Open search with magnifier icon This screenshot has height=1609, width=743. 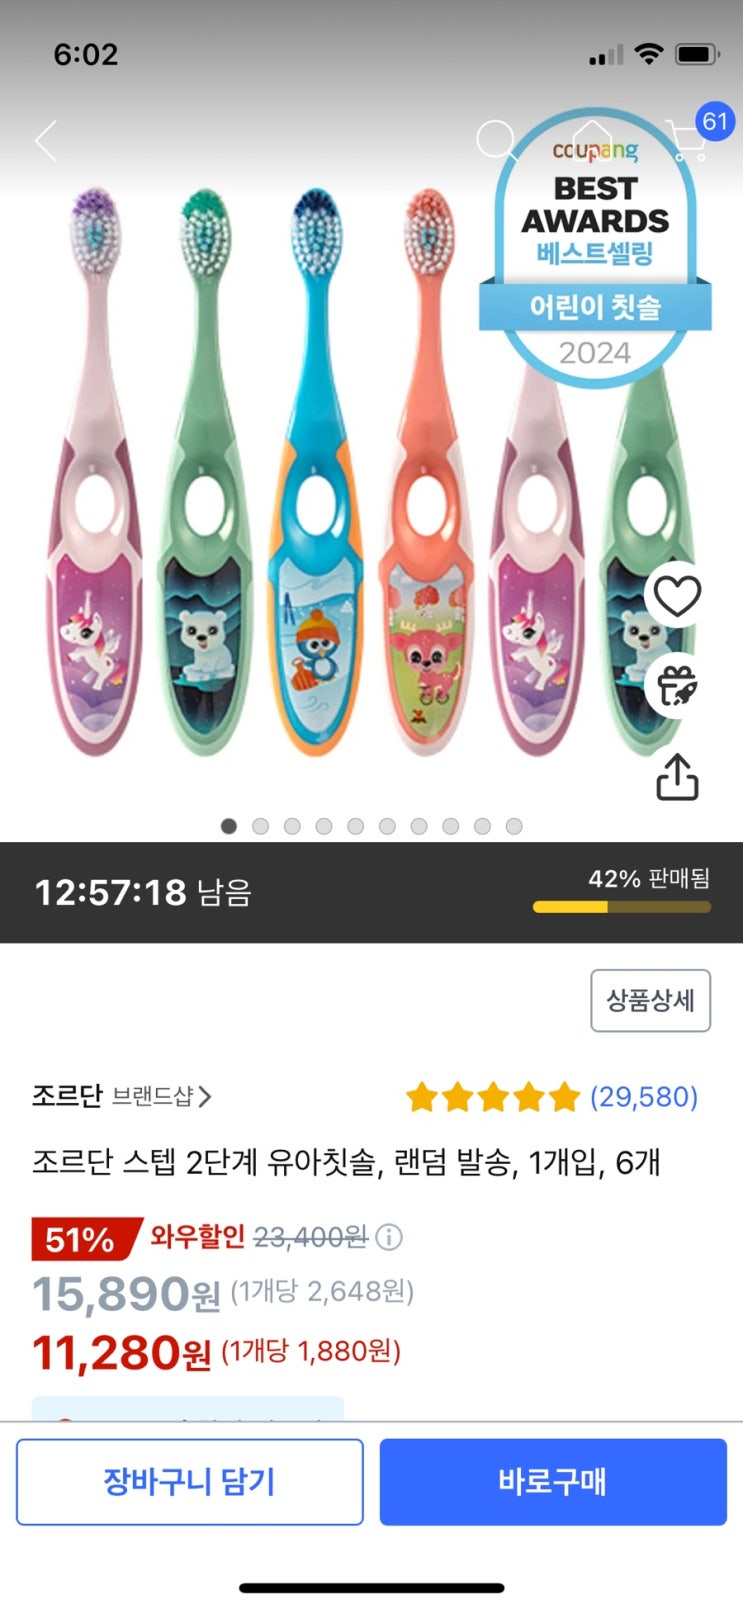click(x=495, y=141)
